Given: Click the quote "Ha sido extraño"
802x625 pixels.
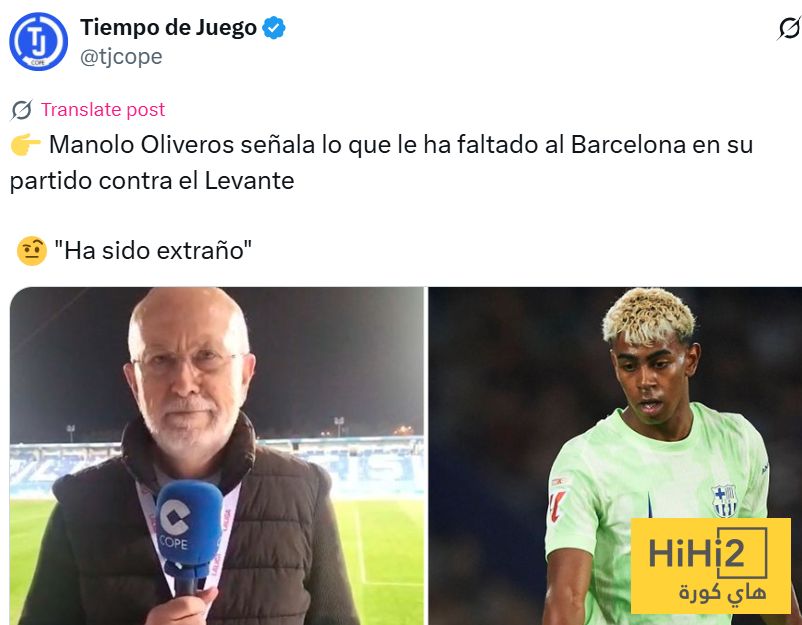Looking at the screenshot, I should coord(153,251).
